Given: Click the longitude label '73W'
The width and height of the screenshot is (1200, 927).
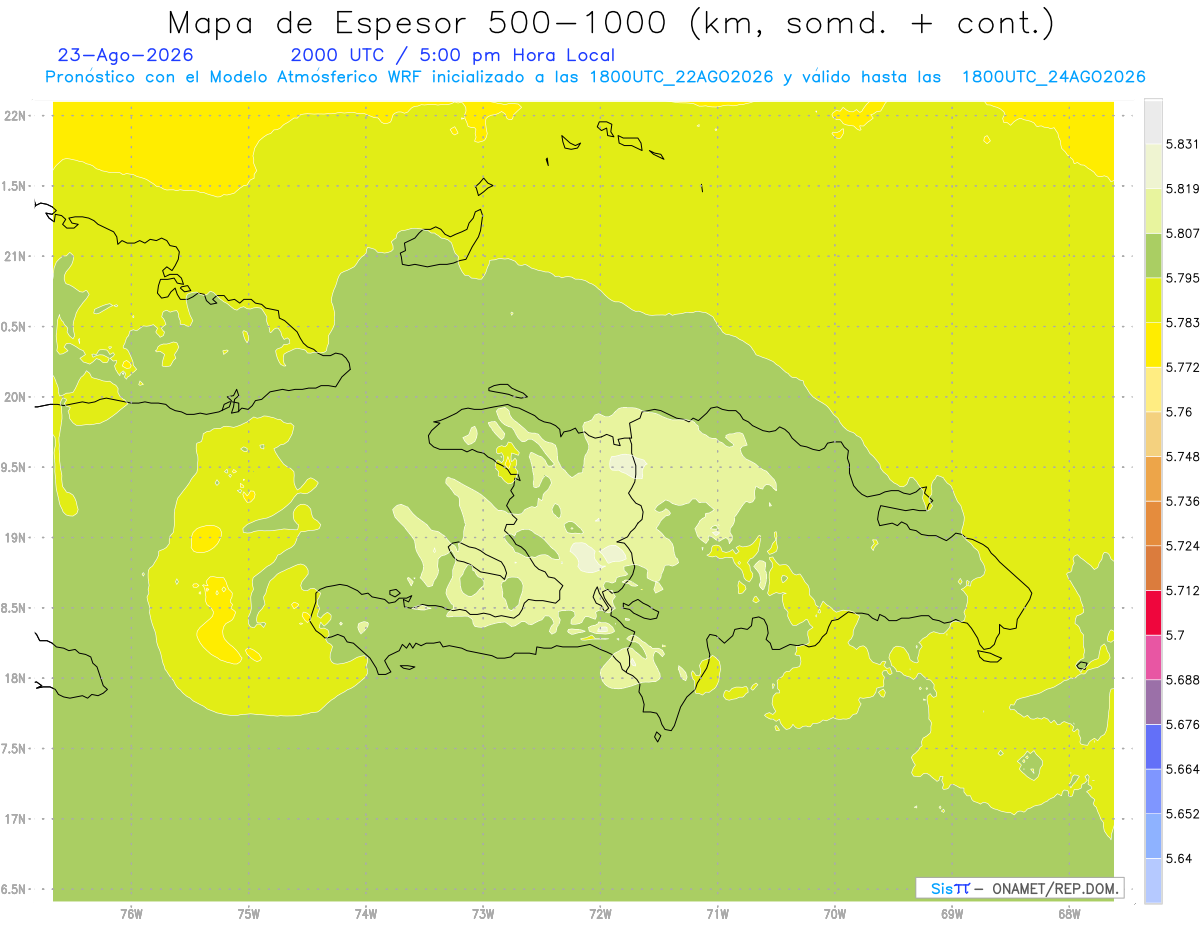Looking at the screenshot, I should [x=483, y=914].
